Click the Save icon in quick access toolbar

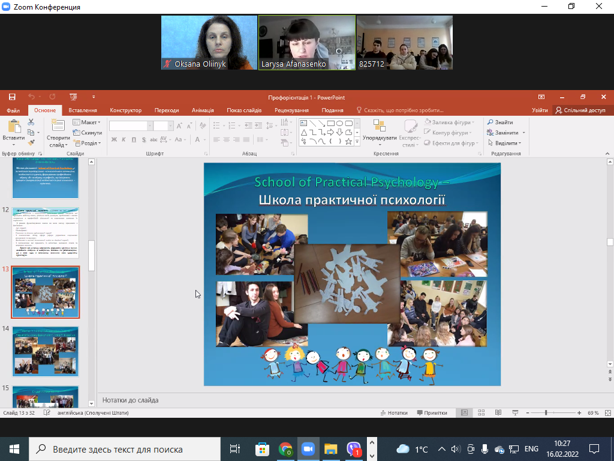[x=12, y=97]
